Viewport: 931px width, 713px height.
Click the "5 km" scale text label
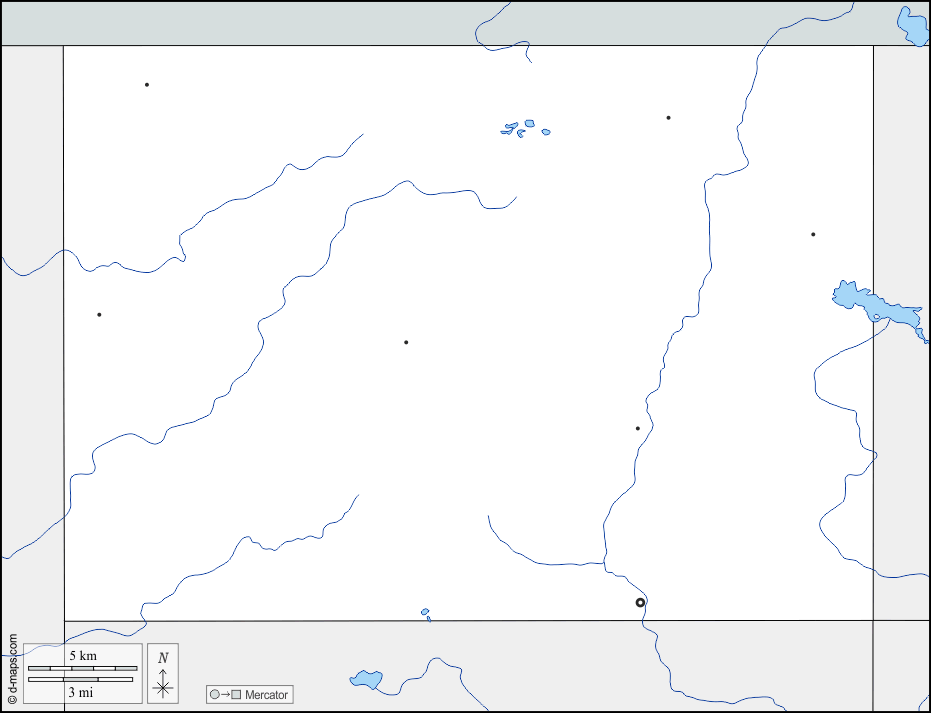[82, 655]
